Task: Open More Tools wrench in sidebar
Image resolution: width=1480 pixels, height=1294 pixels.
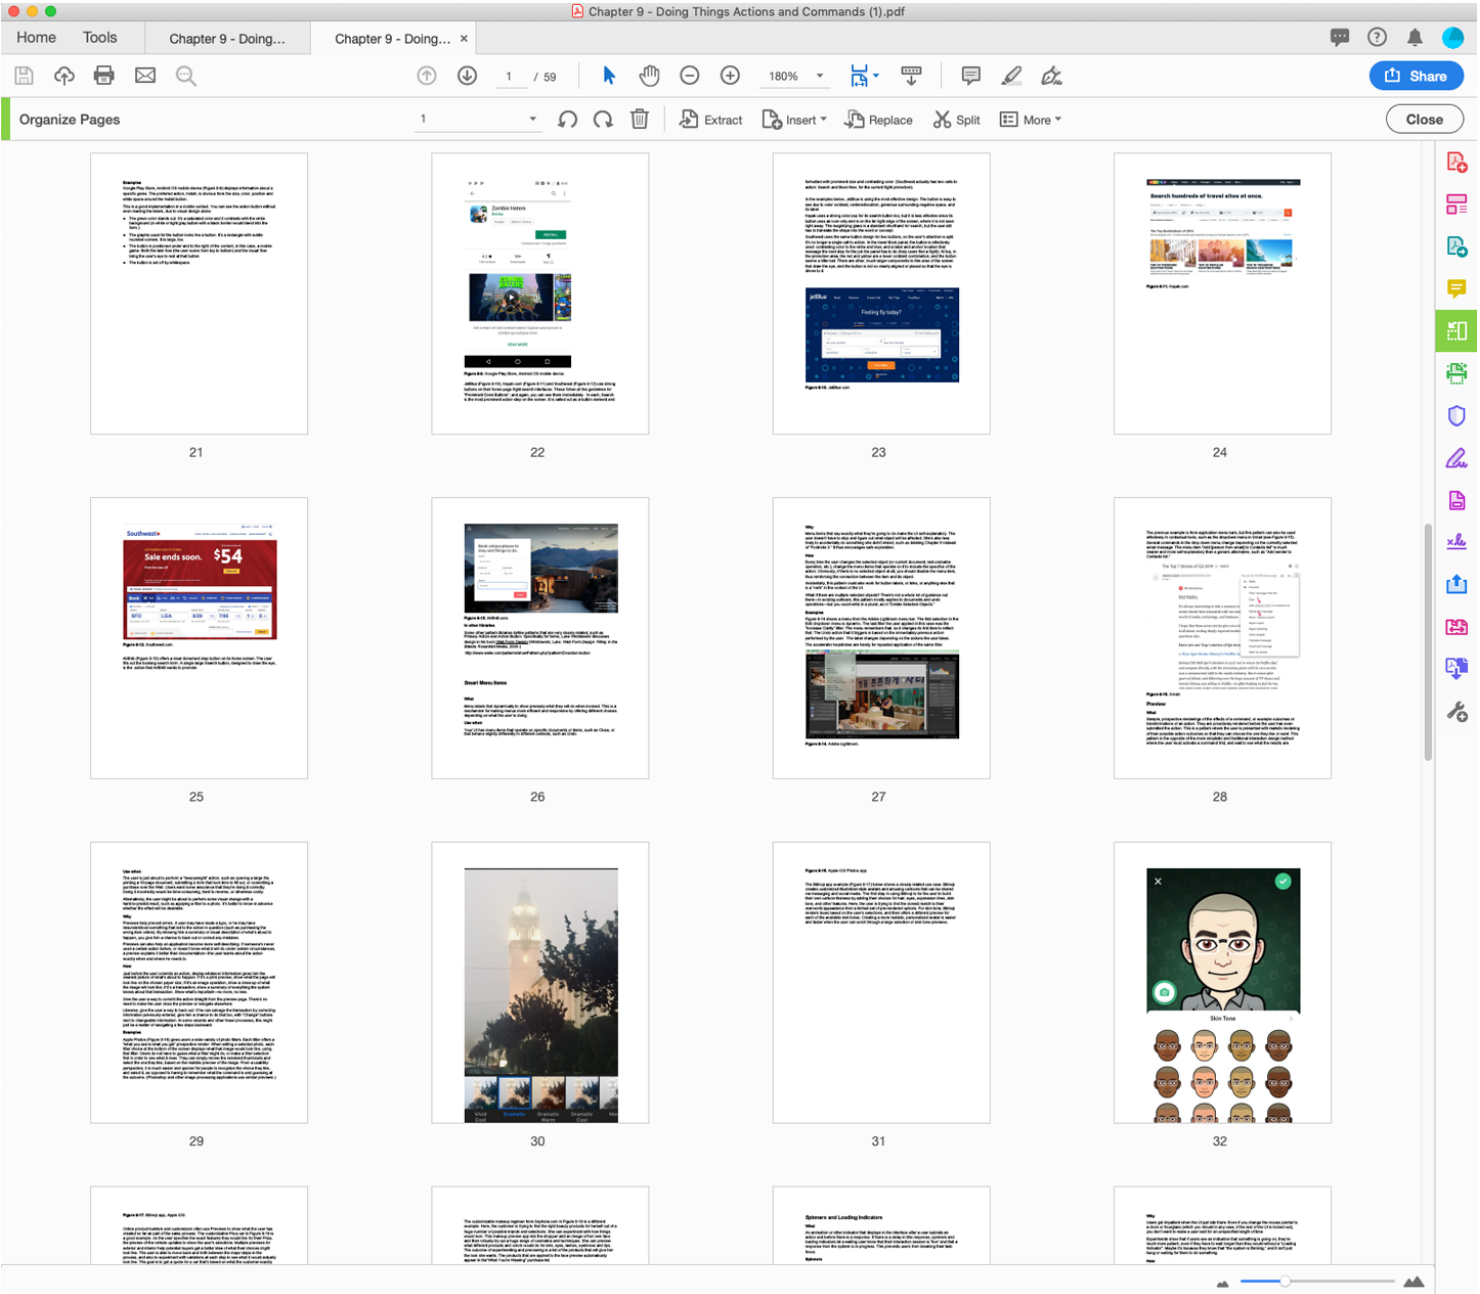Action: click(x=1456, y=712)
